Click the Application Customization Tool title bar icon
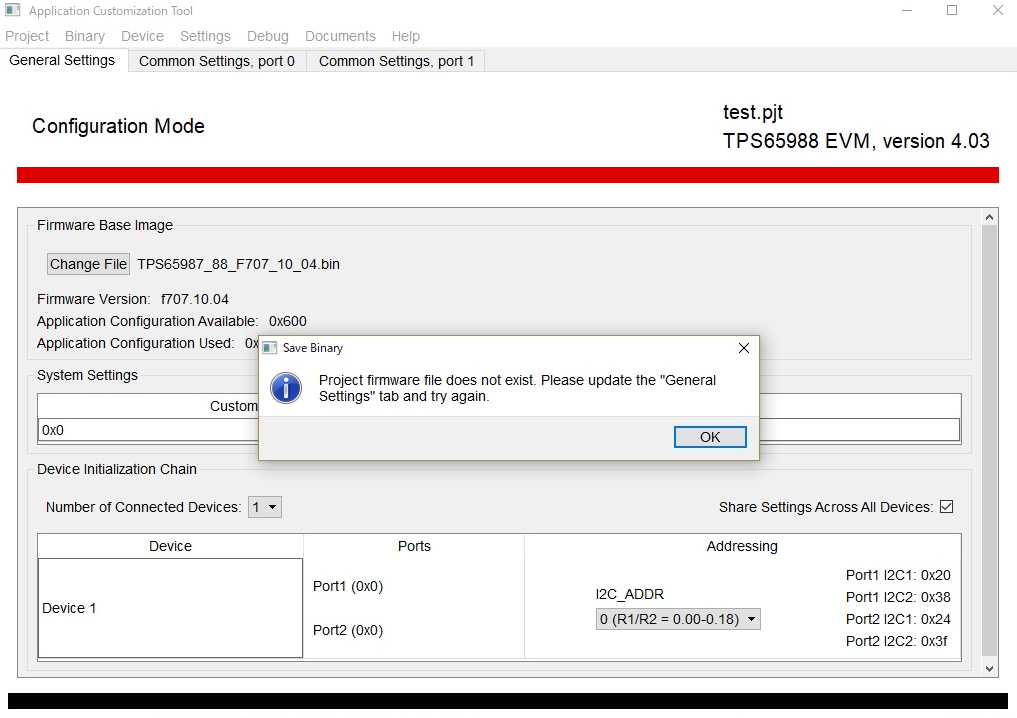 coord(12,10)
